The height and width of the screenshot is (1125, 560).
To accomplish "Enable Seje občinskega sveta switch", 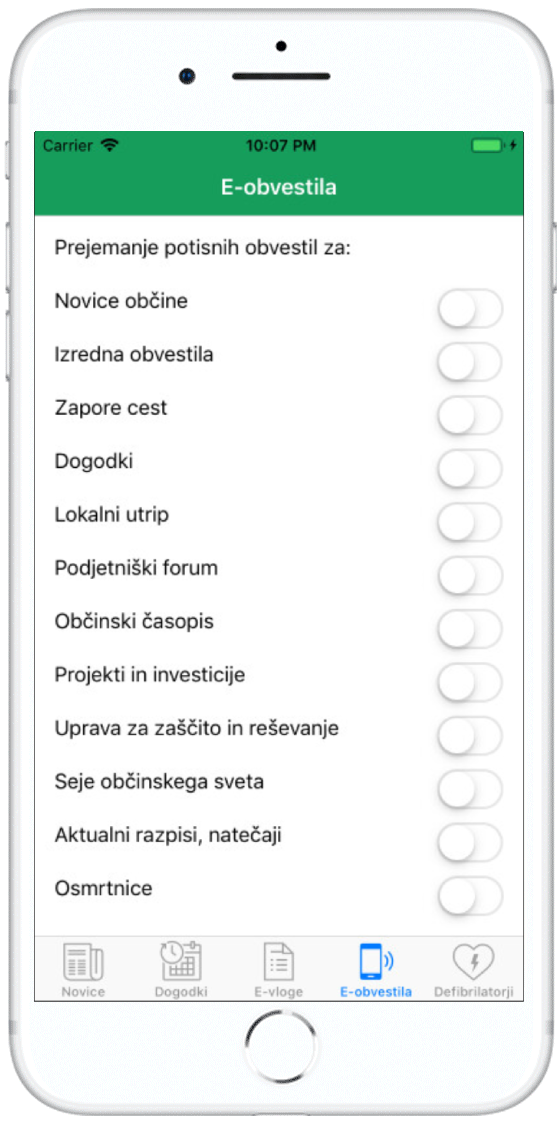I will point(470,789).
